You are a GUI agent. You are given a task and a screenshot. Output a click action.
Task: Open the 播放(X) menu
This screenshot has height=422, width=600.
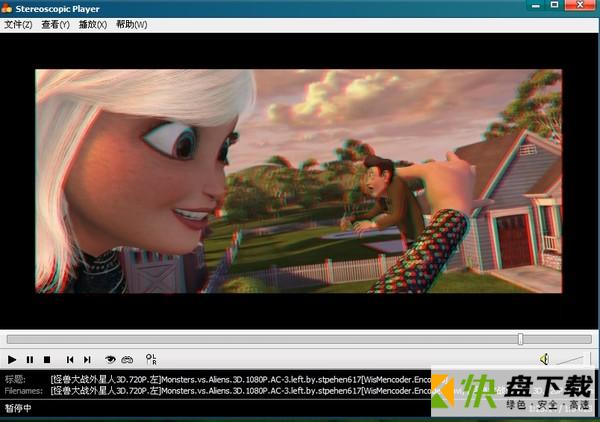click(x=93, y=25)
